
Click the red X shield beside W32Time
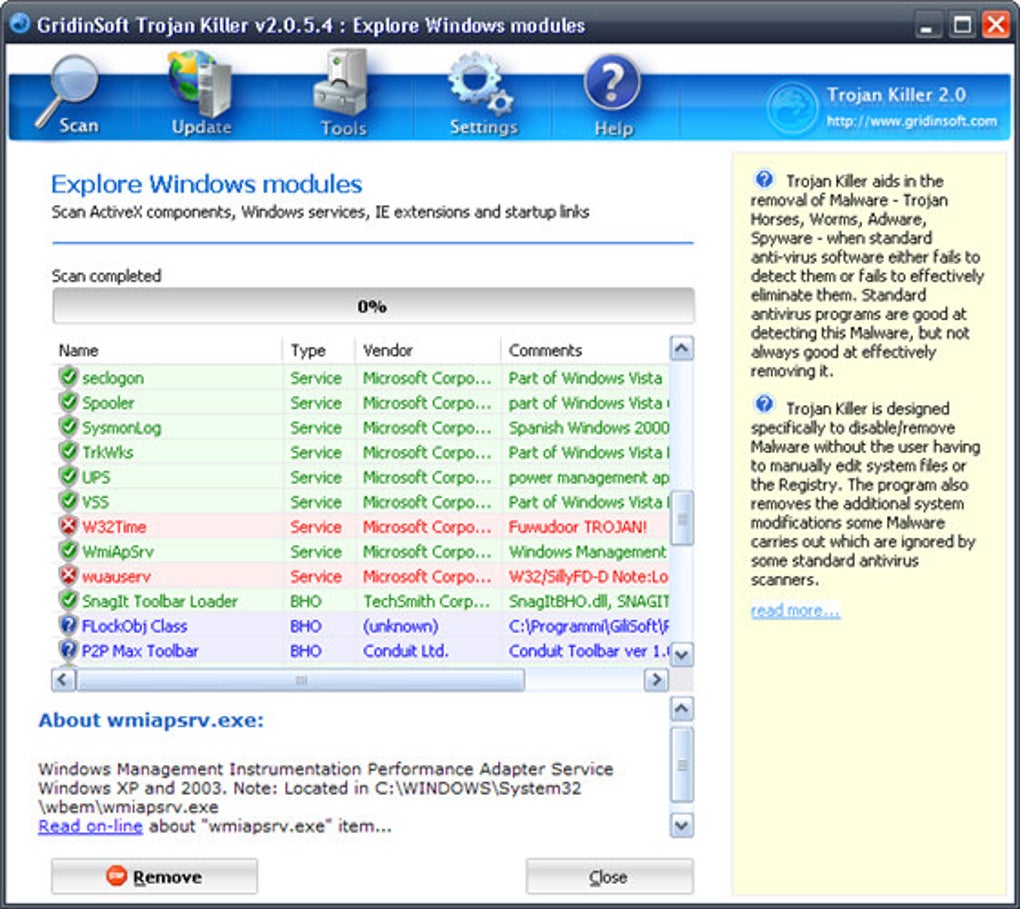68,525
